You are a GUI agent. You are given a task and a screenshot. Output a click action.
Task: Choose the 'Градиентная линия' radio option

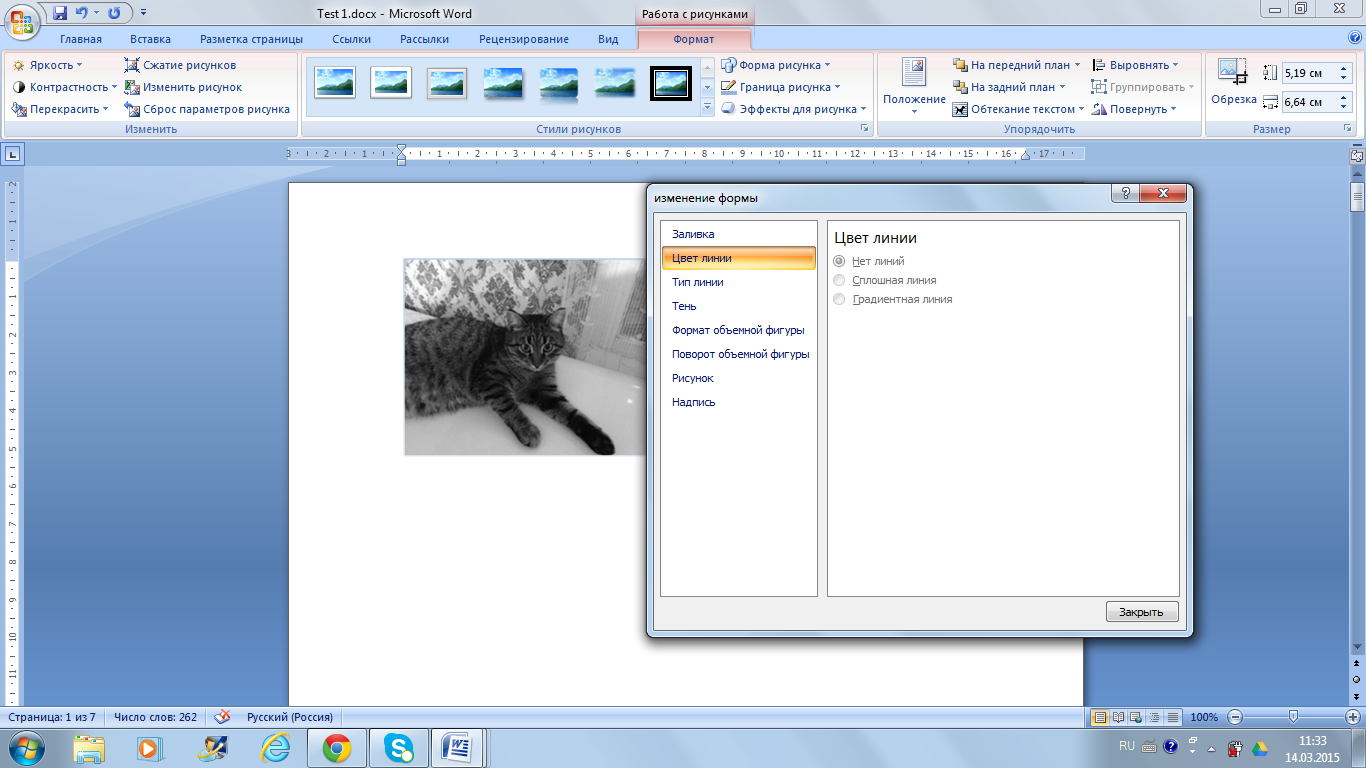click(x=839, y=299)
